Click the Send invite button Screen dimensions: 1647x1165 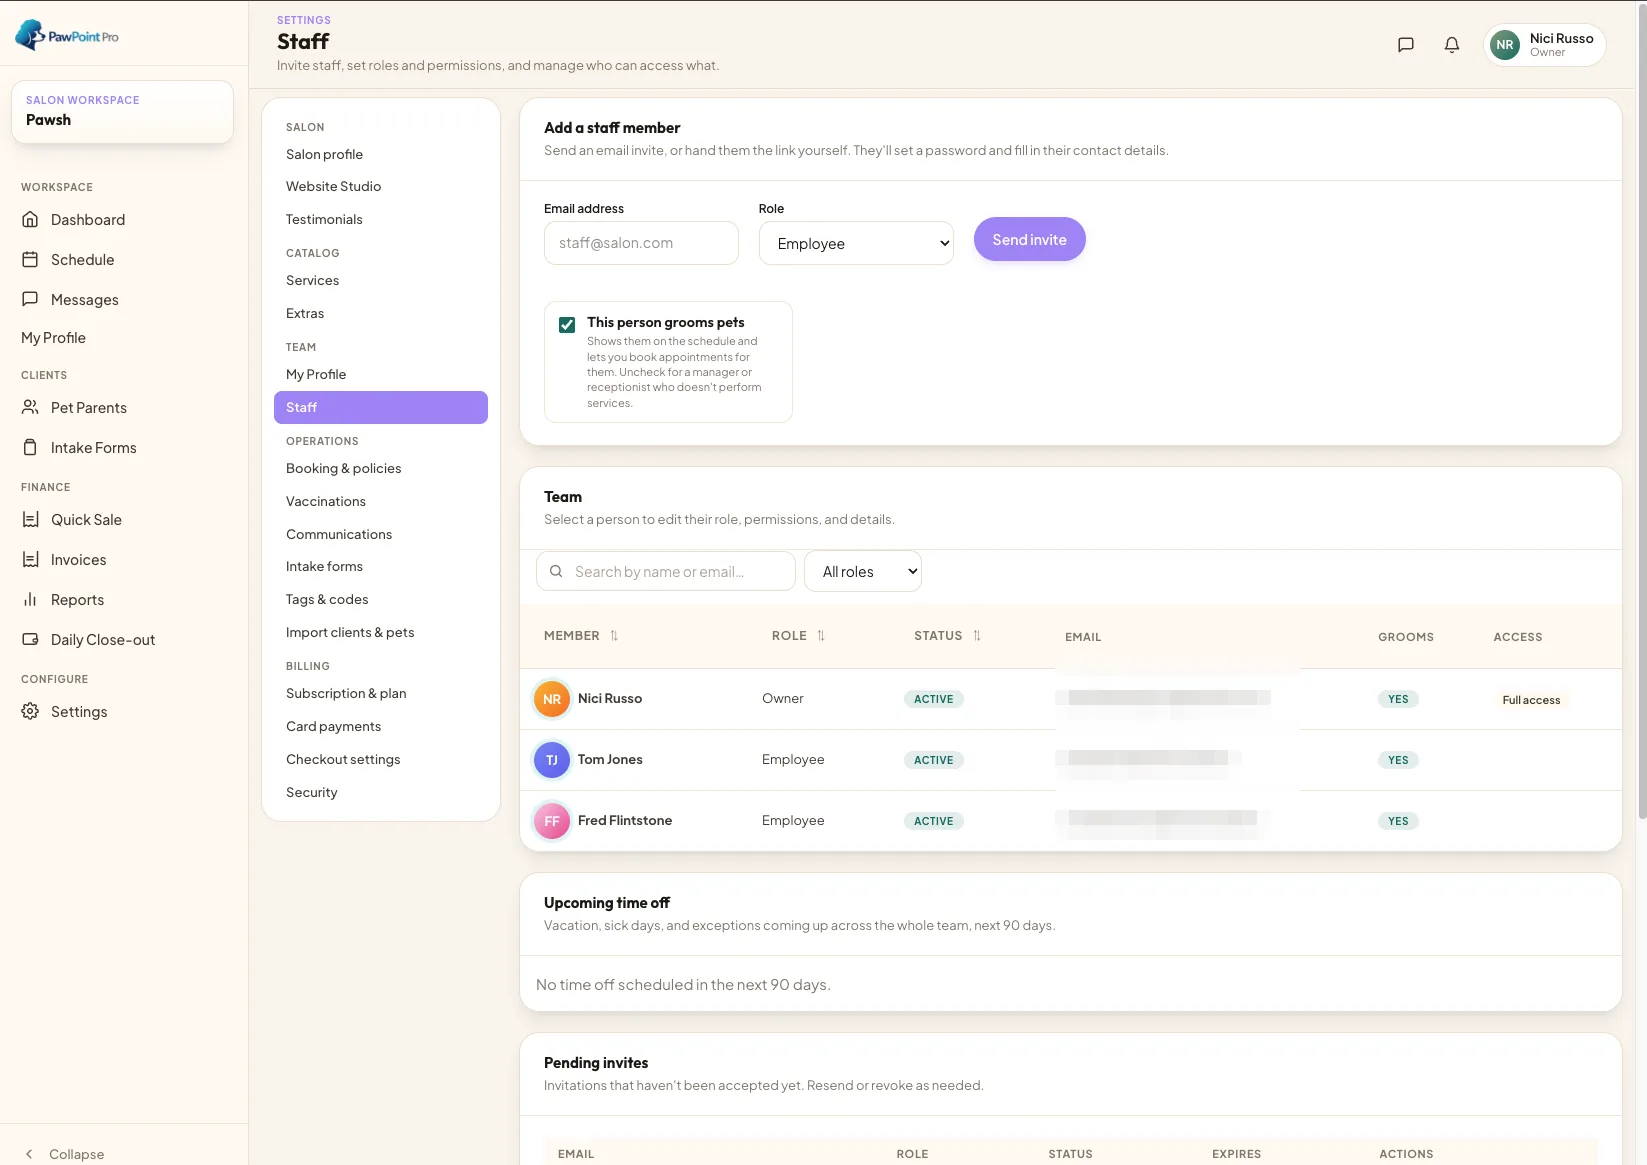tap(1029, 239)
